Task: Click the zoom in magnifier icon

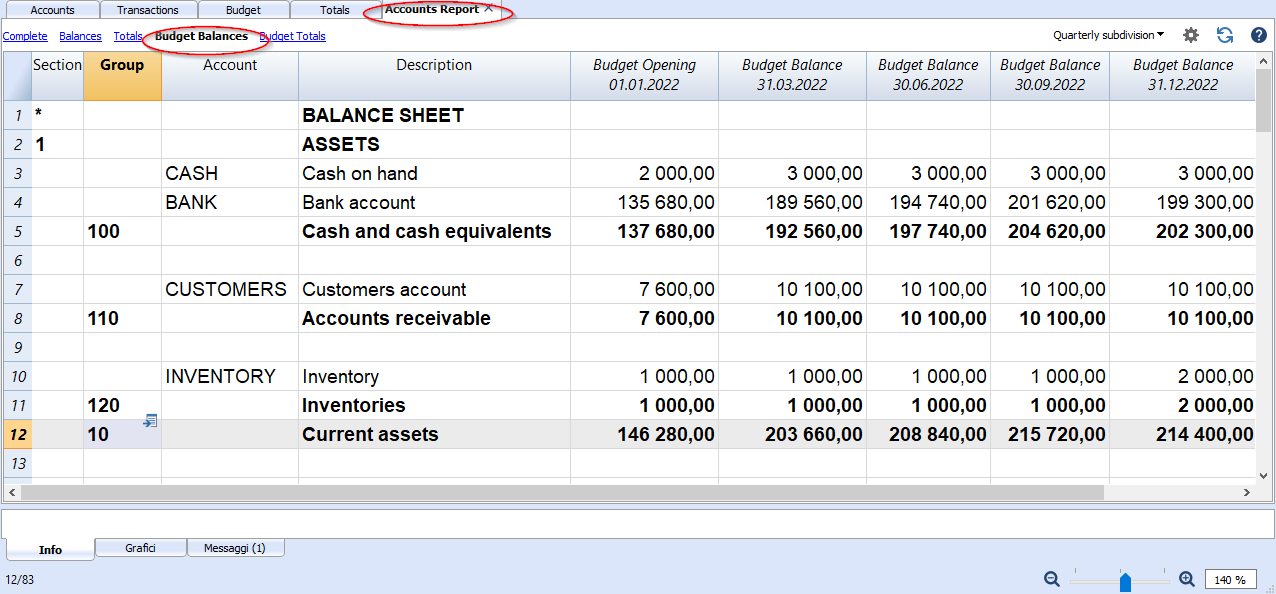Action: [1187, 579]
